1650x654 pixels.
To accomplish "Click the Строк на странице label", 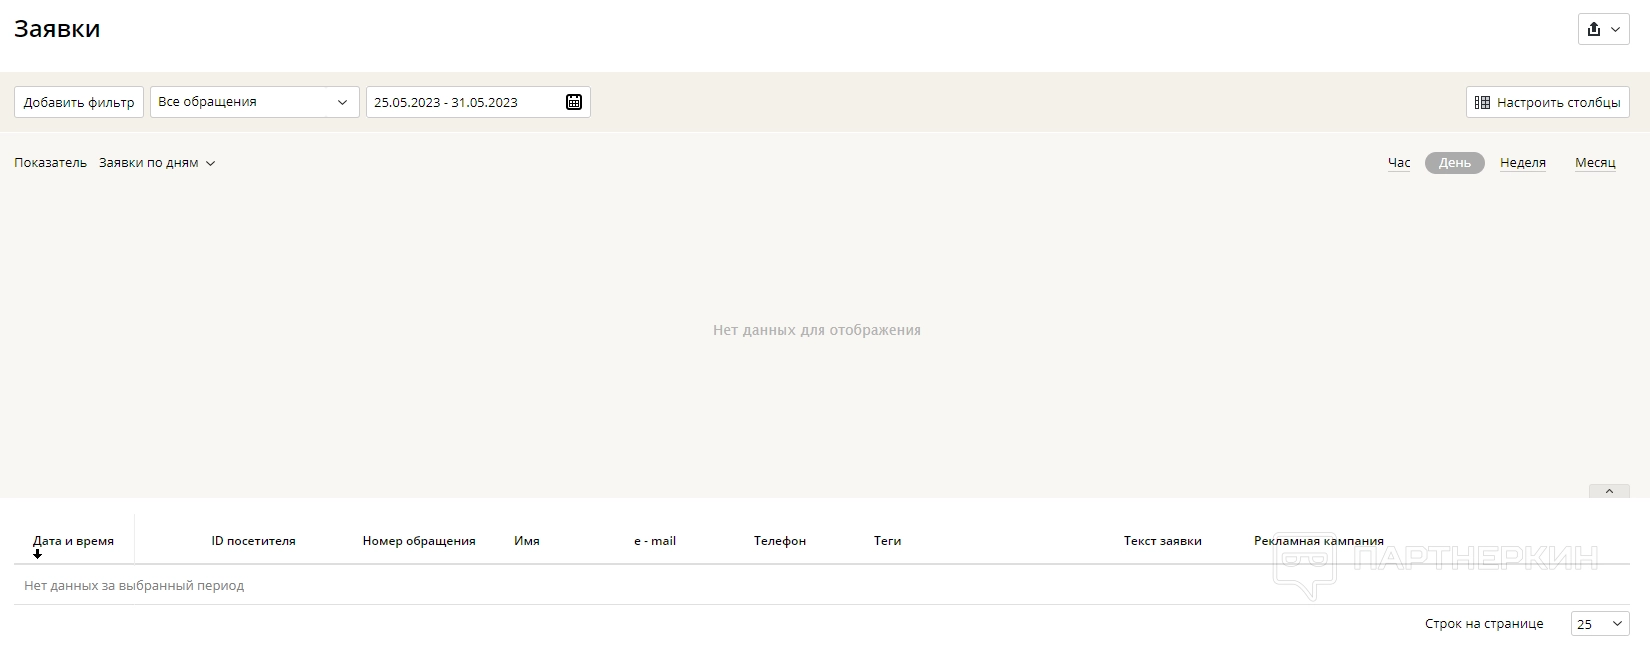I will coord(1484,624).
